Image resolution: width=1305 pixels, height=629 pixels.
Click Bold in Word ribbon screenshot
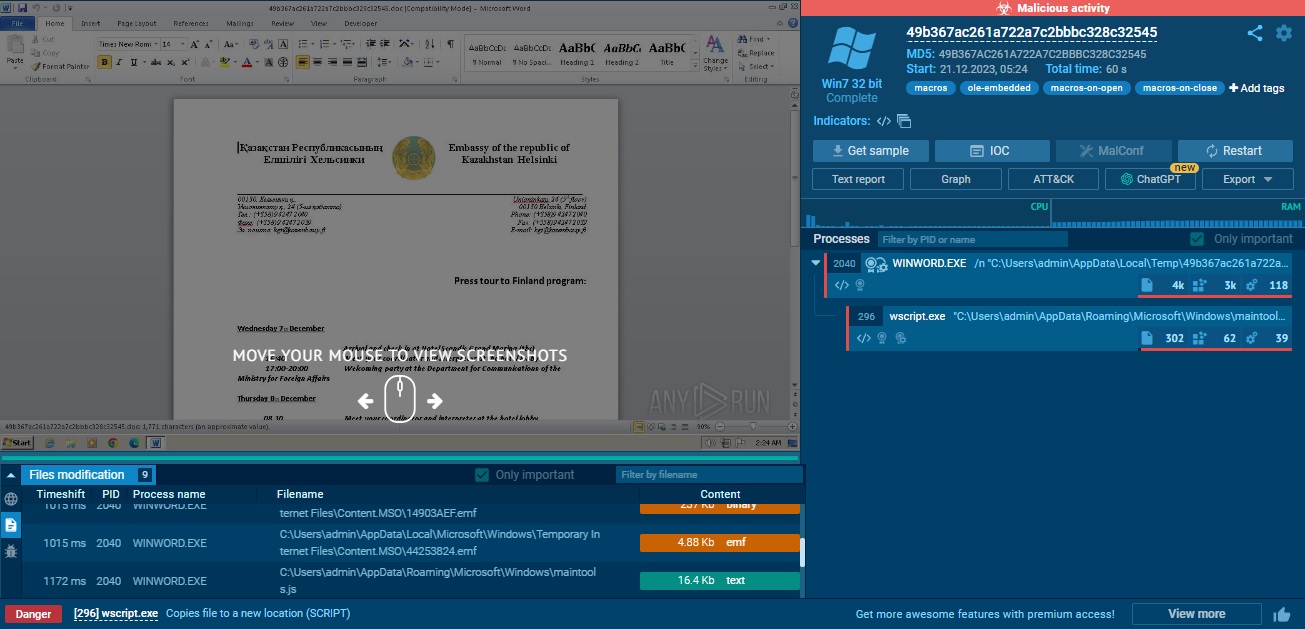point(105,62)
